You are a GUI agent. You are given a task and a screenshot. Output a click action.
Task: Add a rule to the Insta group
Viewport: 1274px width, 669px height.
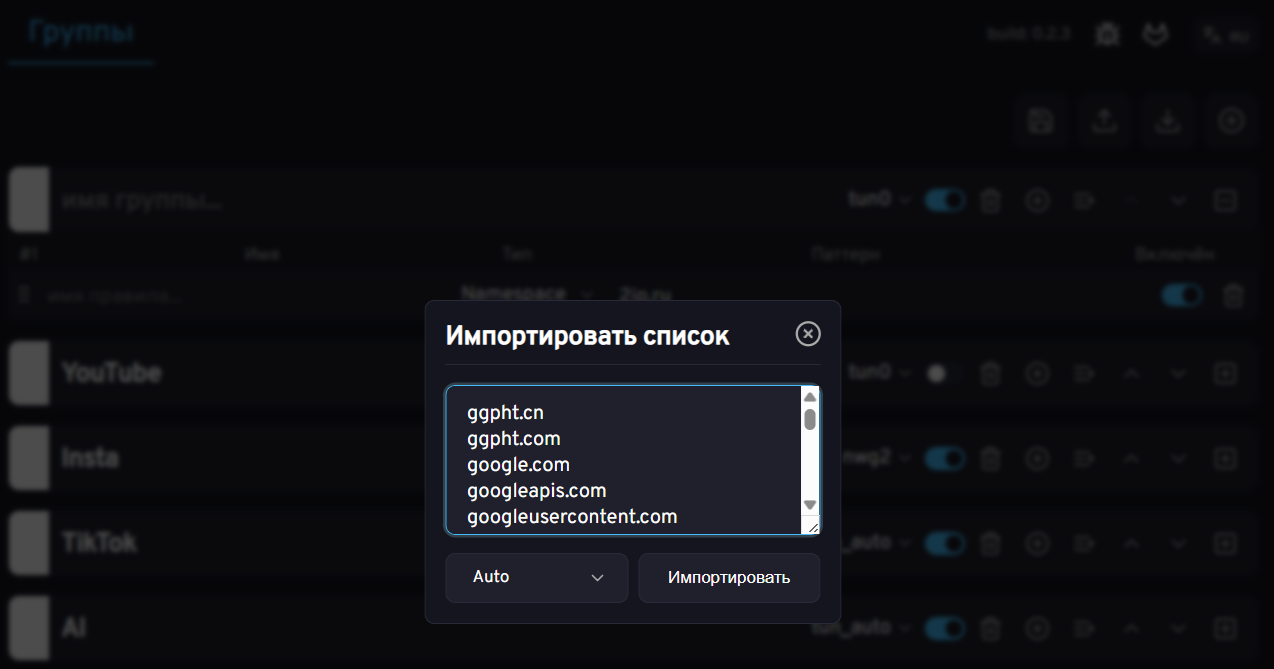[1037, 459]
